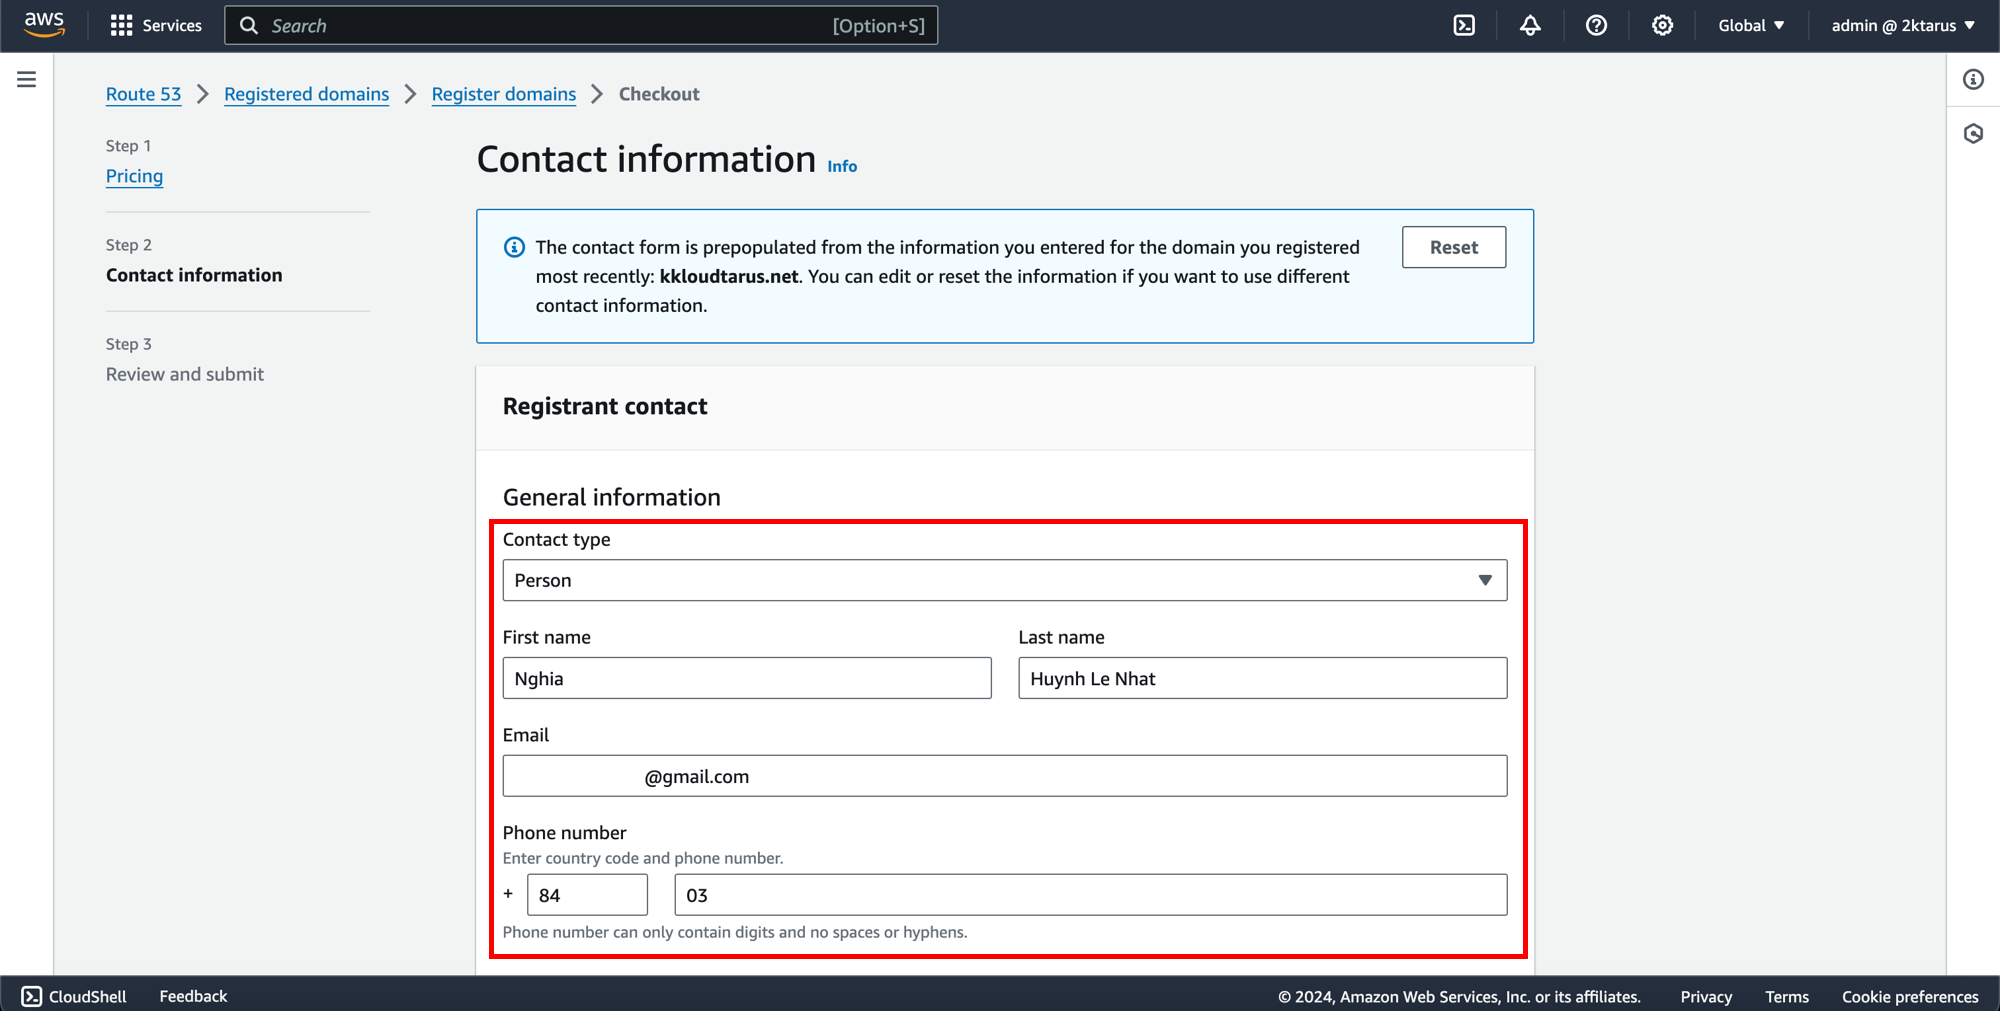Click the phone number field
Viewport: 2000px width, 1011px height.
click(x=1091, y=895)
